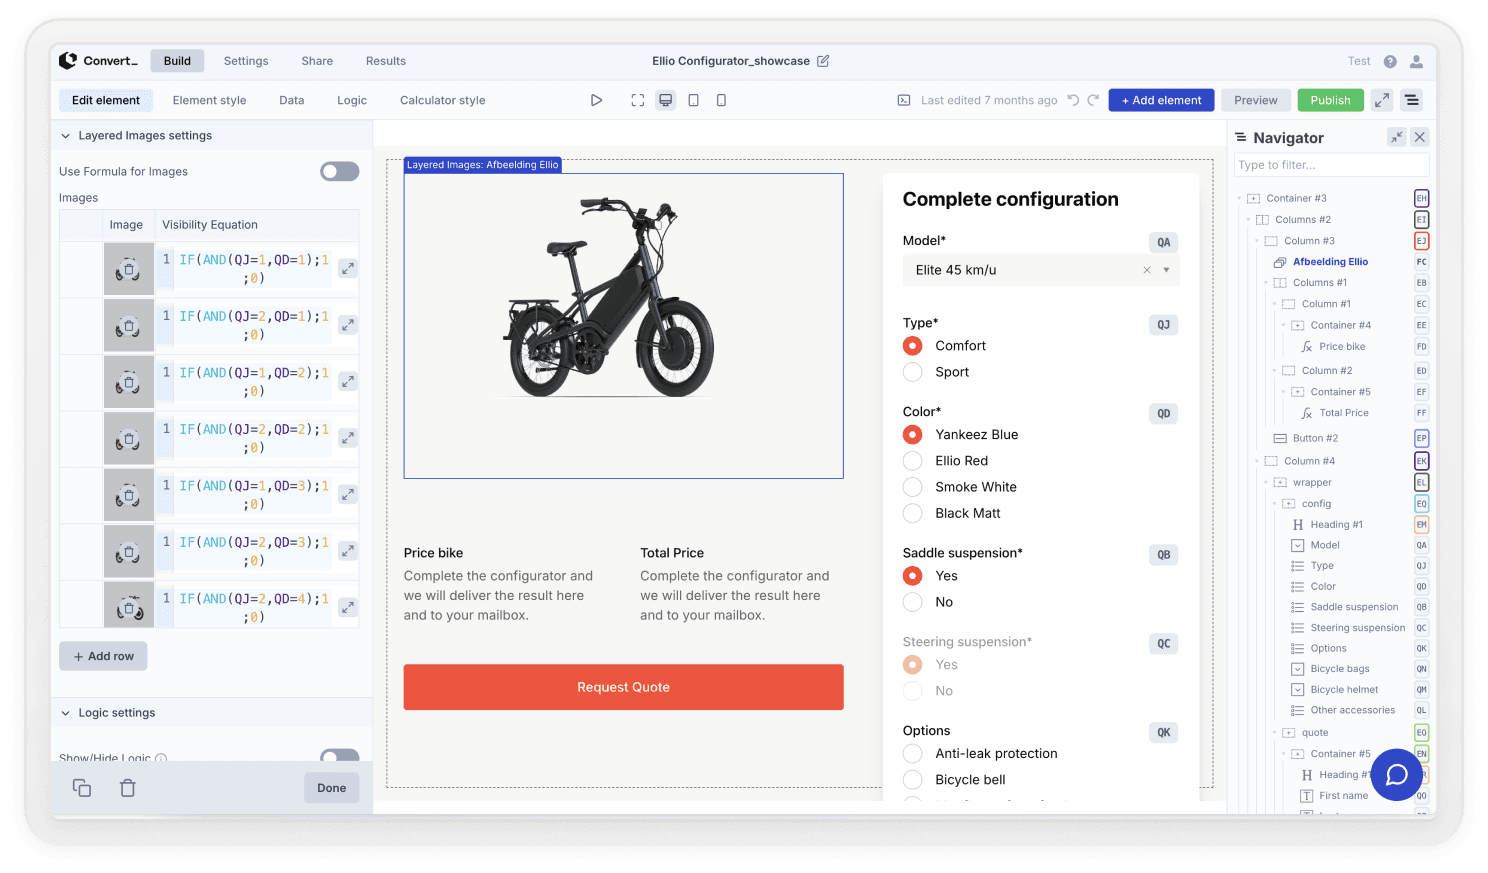
Task: Check the Bicycle bell option
Action: coord(913,780)
